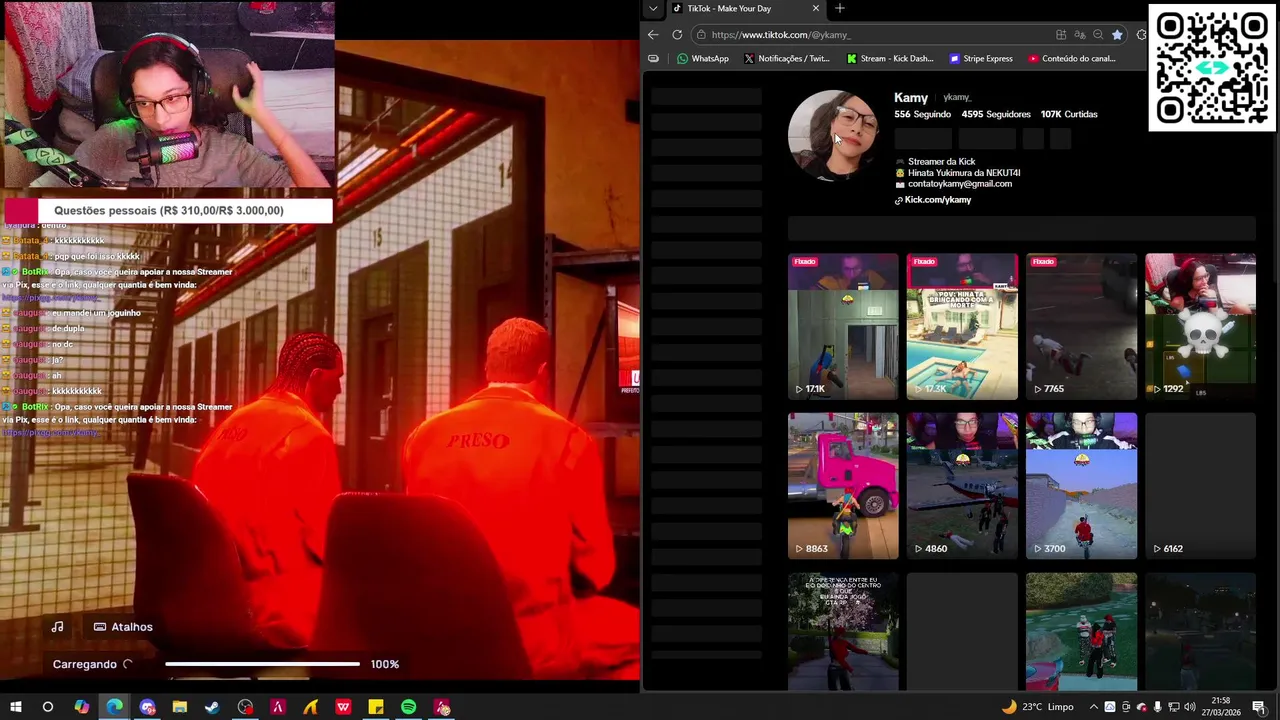View site info padlock icon
The image size is (1280, 720).
point(701,35)
